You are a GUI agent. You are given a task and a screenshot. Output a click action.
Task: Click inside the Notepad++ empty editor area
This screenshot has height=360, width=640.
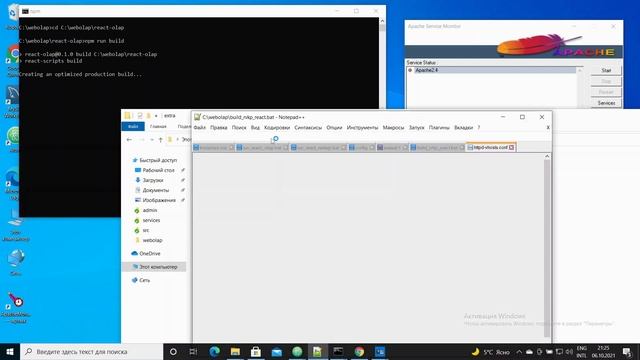pyautogui.click(x=368, y=247)
